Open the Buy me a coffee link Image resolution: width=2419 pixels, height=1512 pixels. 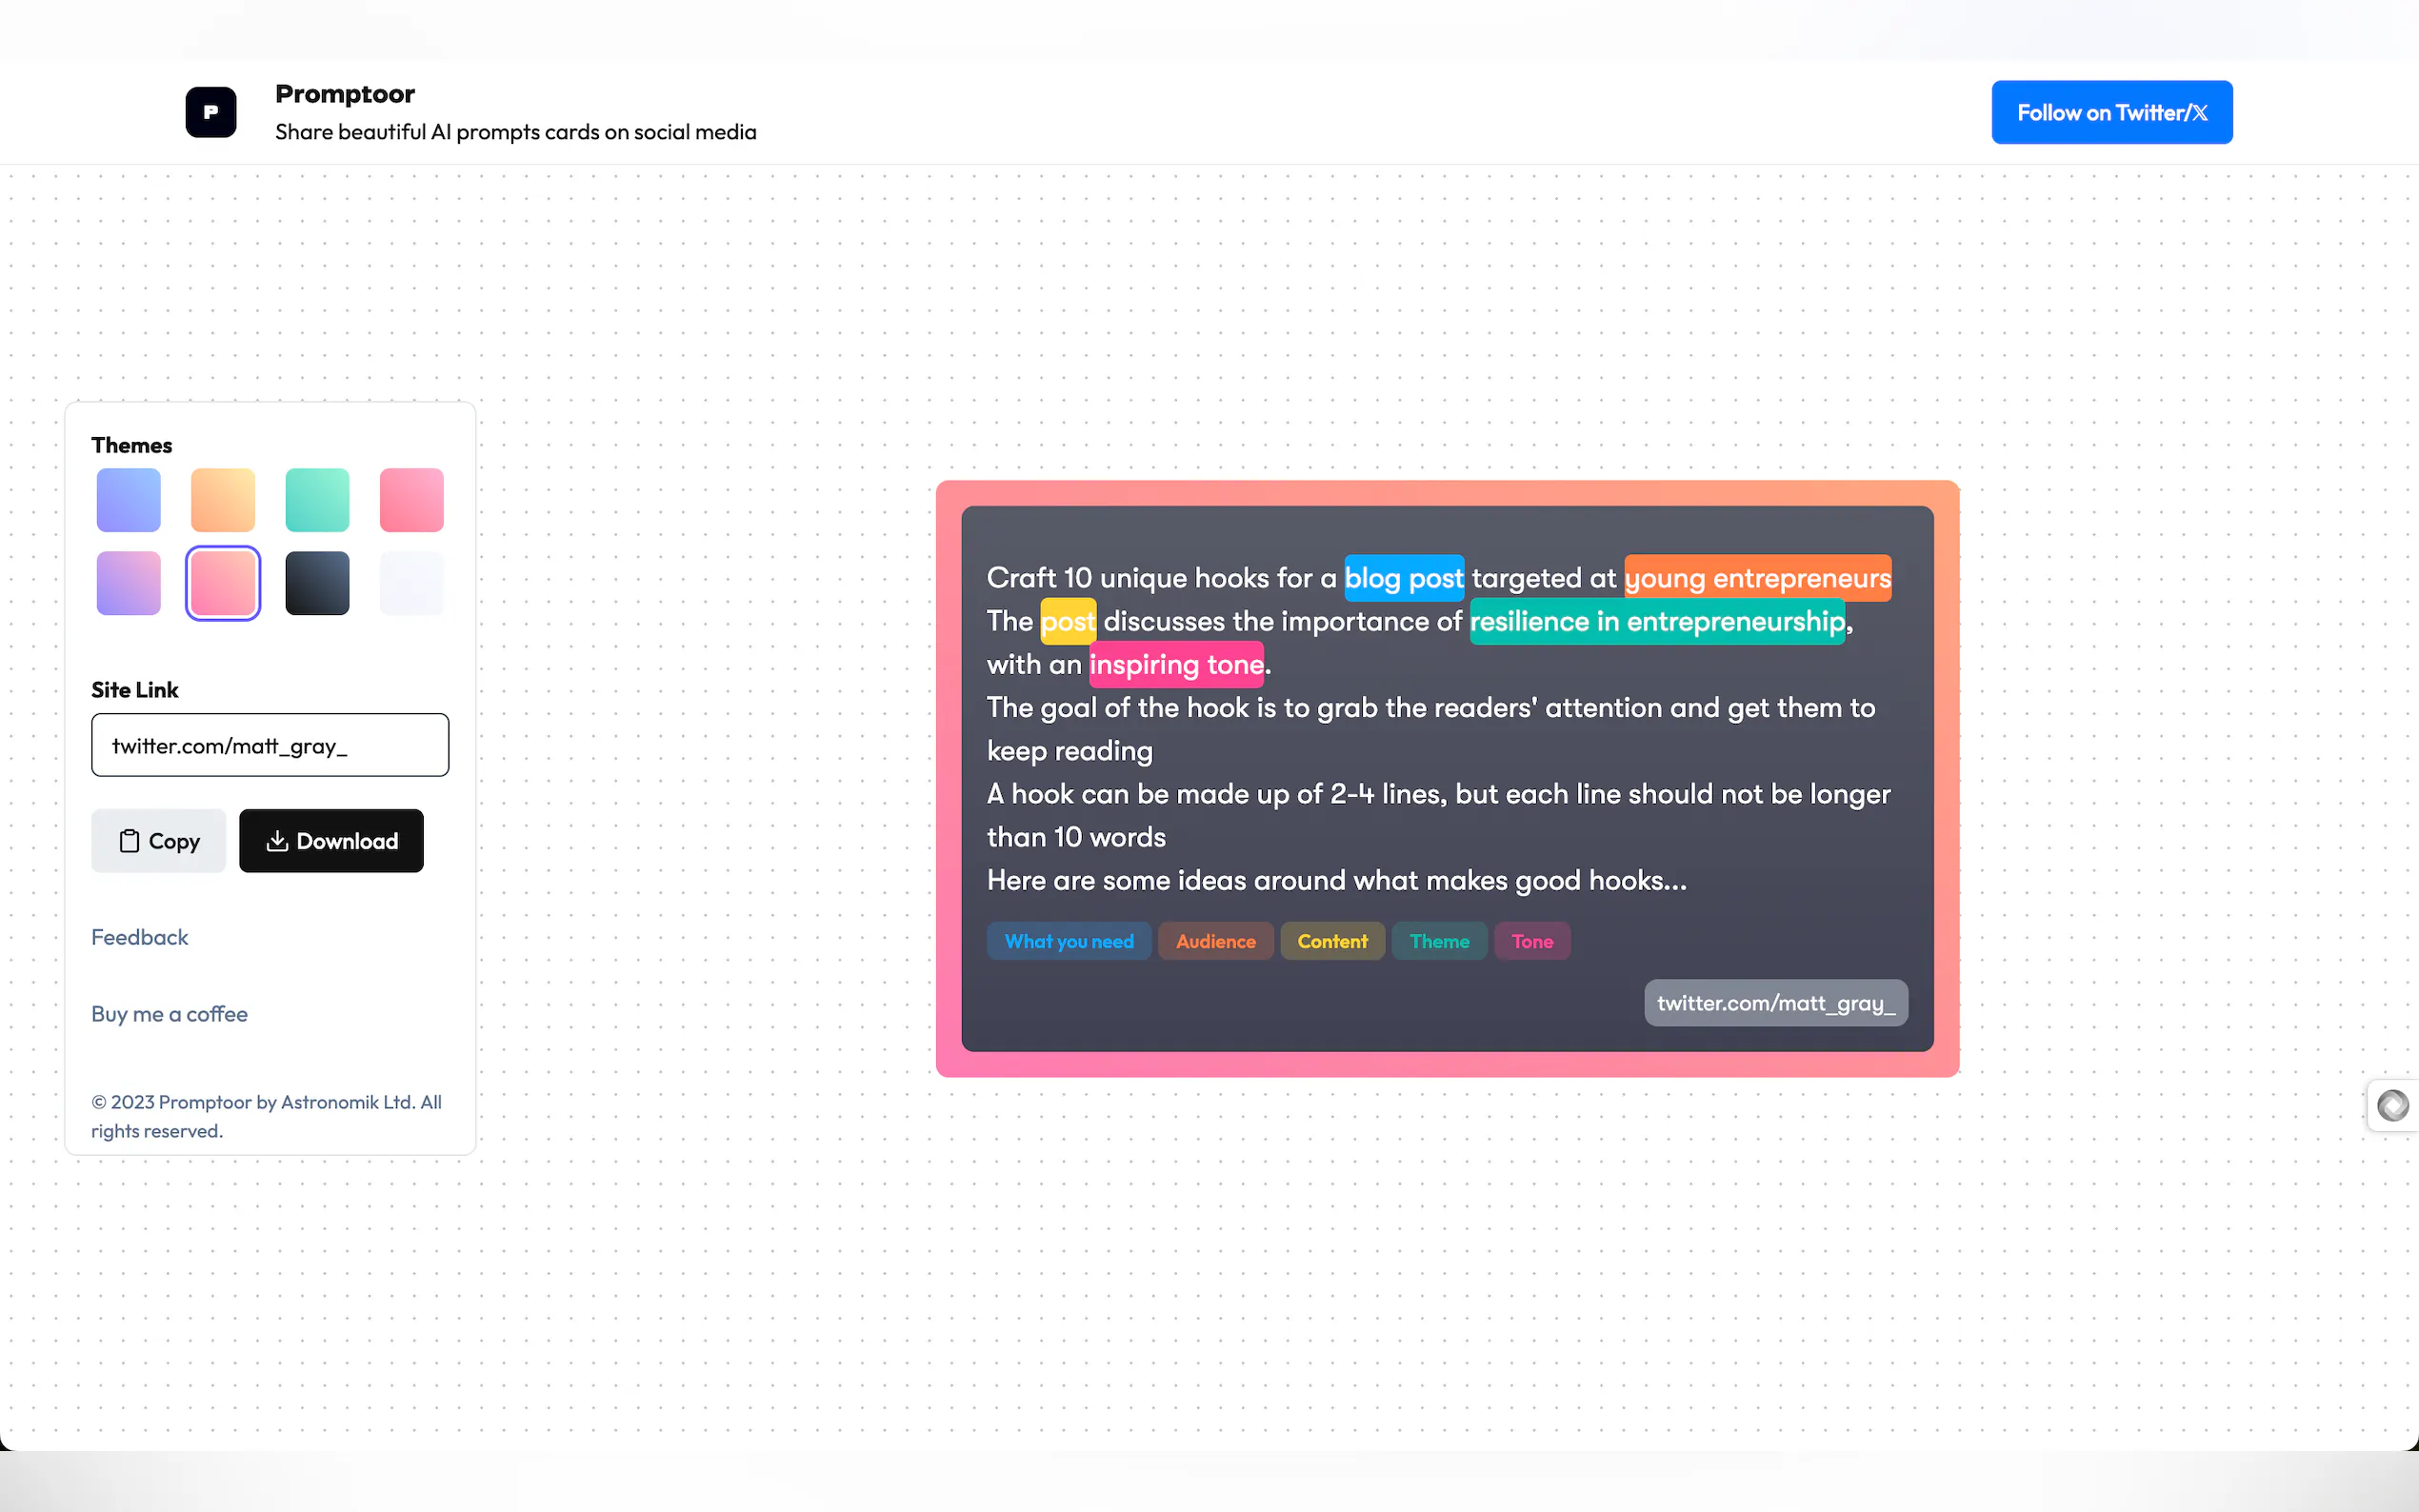point(169,1014)
